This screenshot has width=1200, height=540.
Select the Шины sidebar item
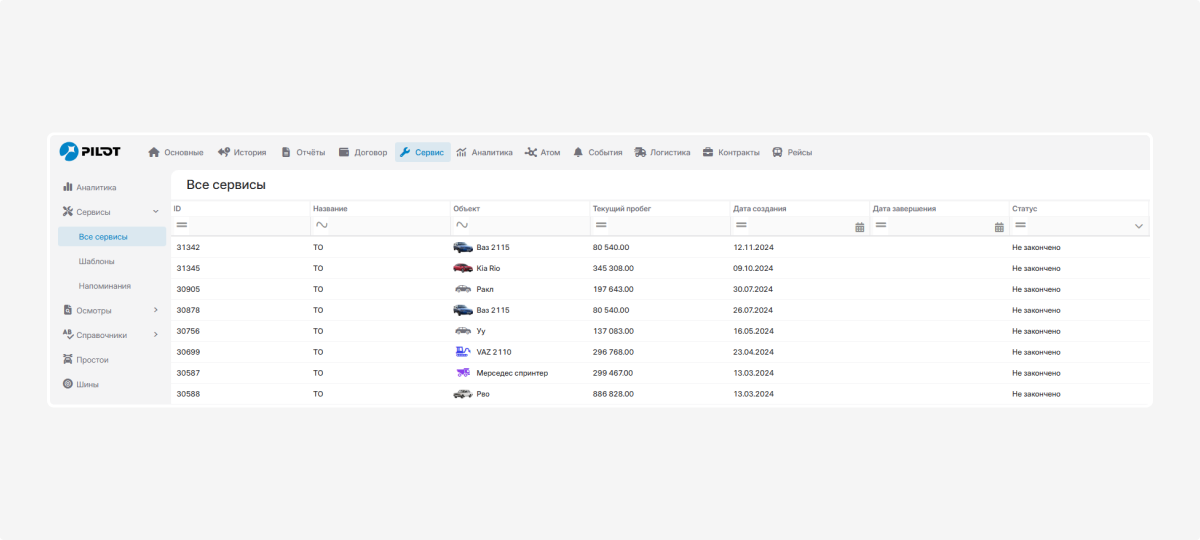coord(87,384)
